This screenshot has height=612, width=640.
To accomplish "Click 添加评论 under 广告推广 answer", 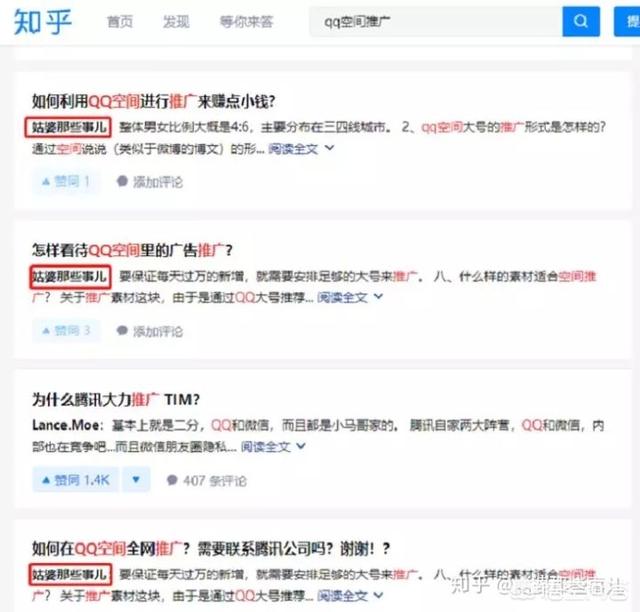I will (x=158, y=331).
